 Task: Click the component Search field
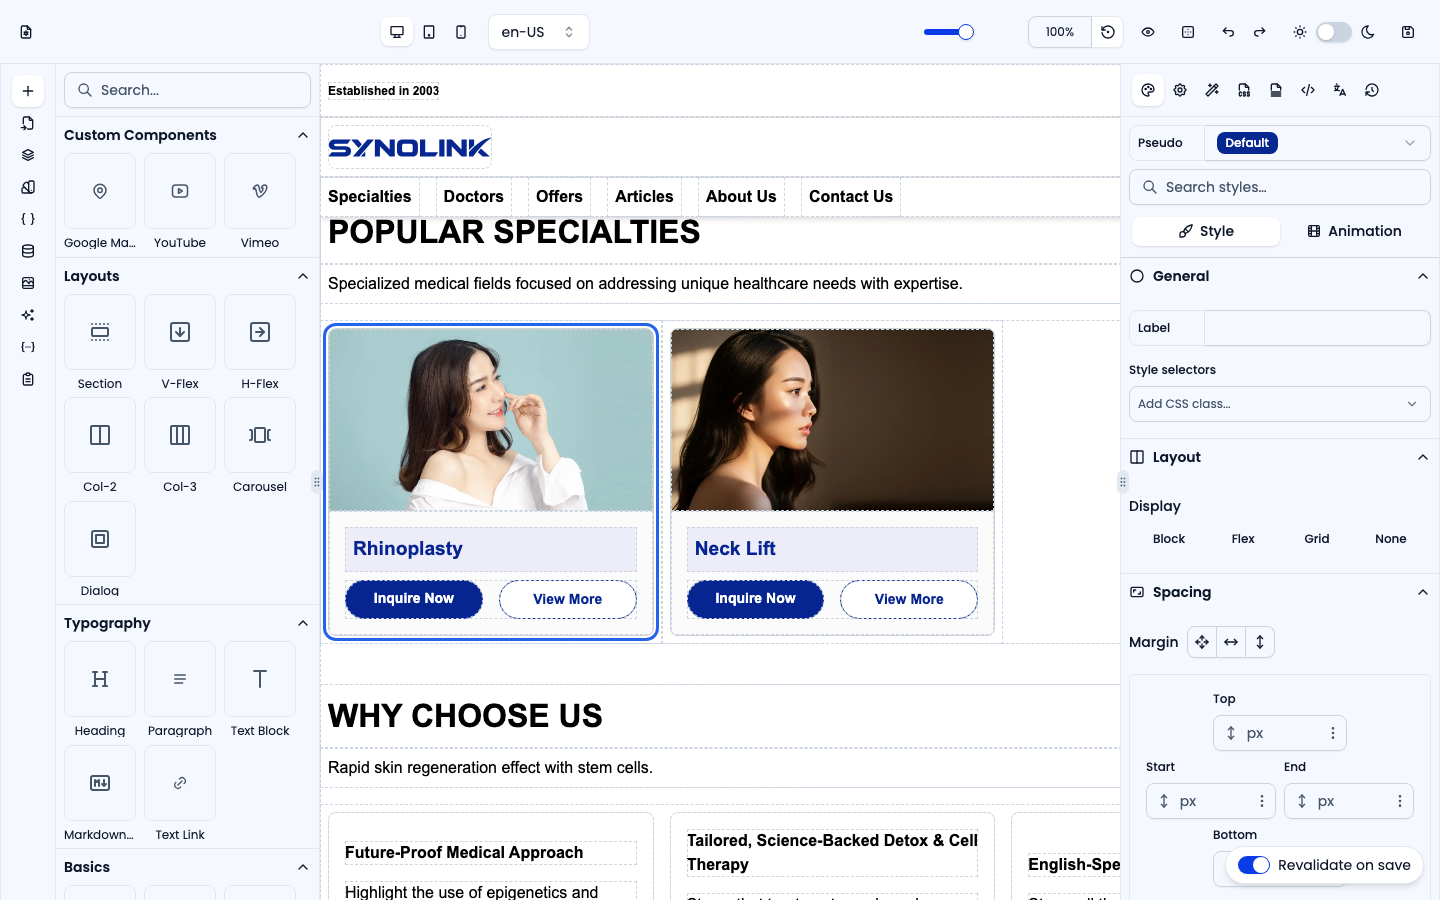coord(188,90)
